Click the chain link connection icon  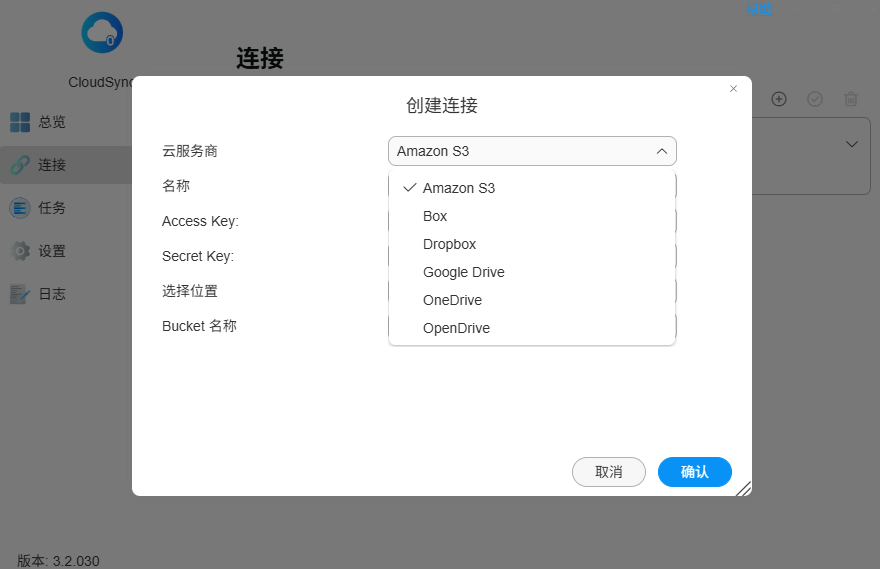[20, 165]
